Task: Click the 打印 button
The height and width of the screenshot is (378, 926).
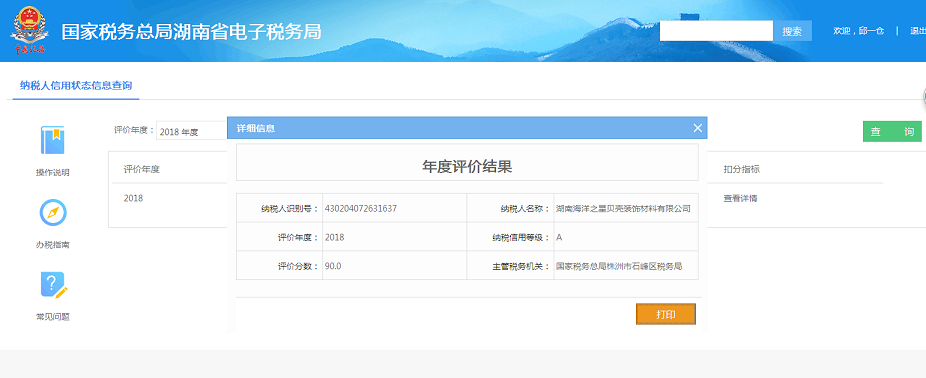Action: (x=666, y=314)
